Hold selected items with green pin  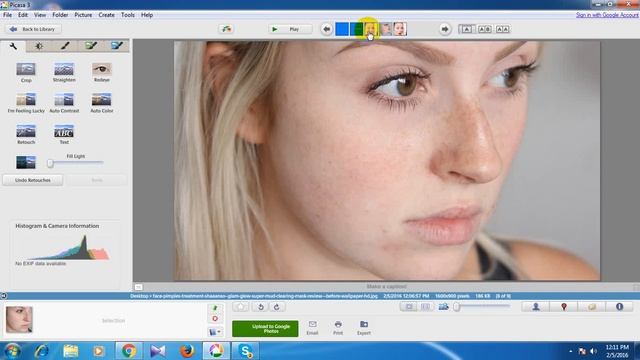pyautogui.click(x=215, y=308)
